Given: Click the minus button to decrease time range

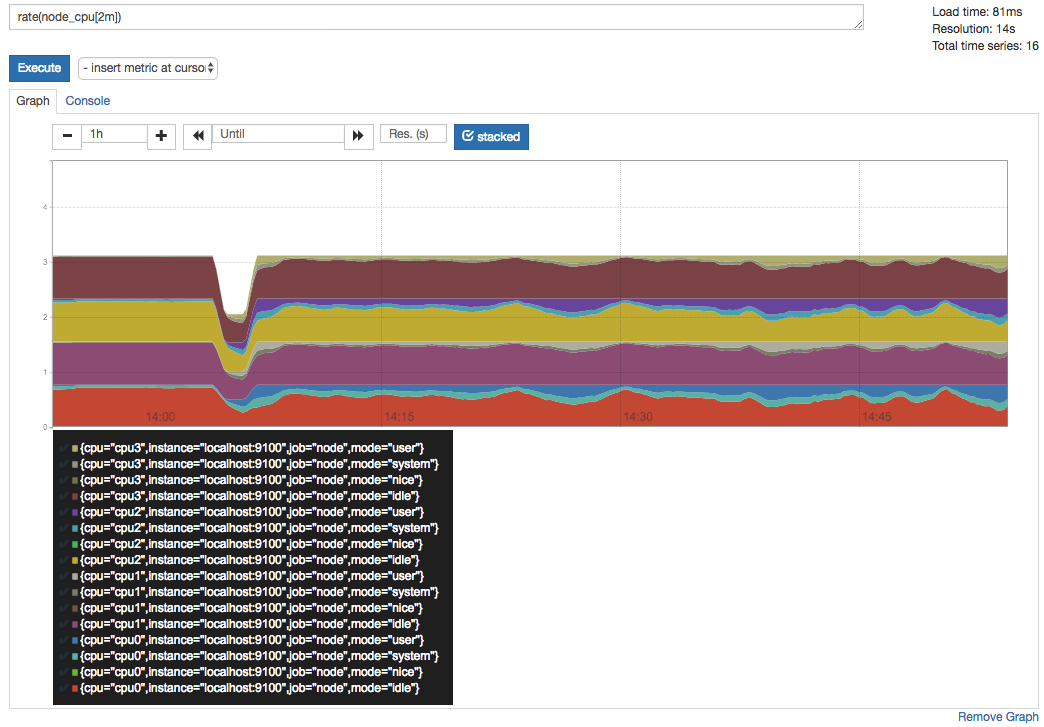Looking at the screenshot, I should [x=67, y=136].
